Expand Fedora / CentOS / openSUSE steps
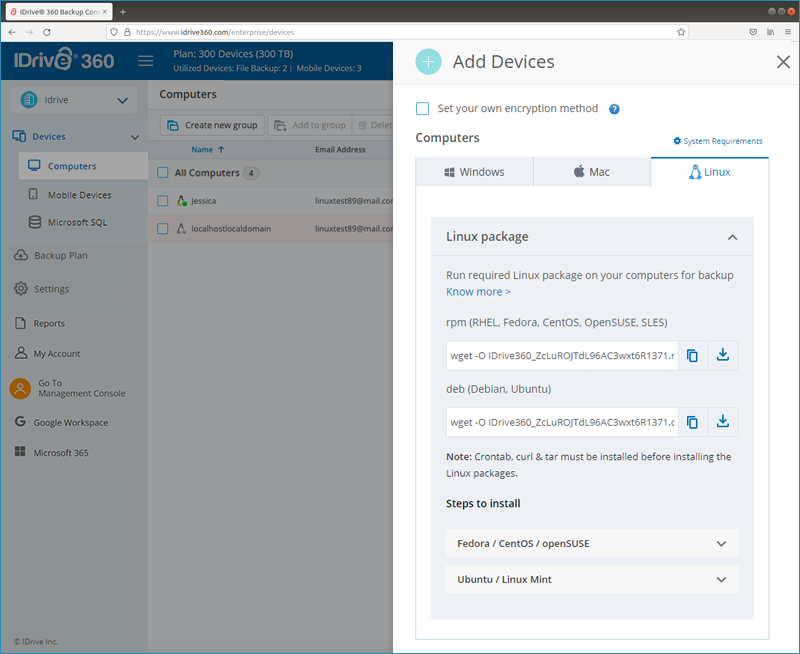800x654 pixels. (592, 543)
